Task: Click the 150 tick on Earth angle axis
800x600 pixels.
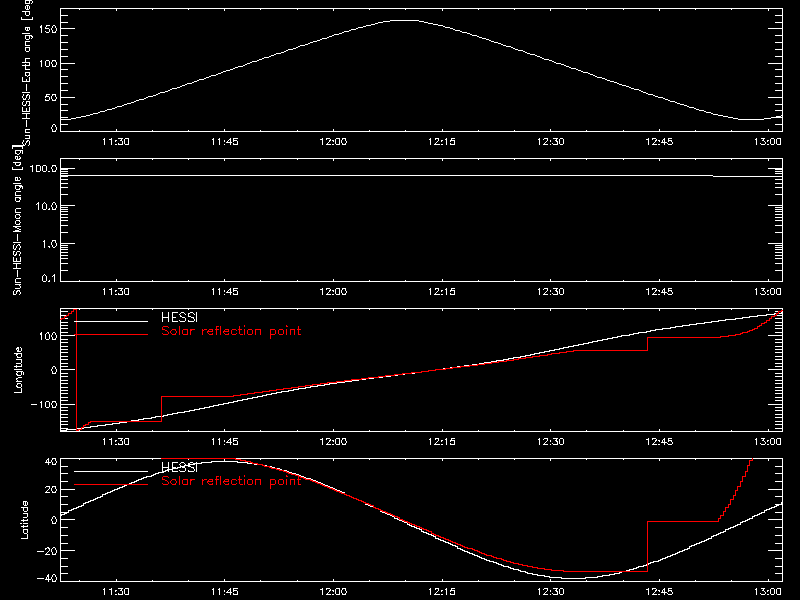Action: 48,29
